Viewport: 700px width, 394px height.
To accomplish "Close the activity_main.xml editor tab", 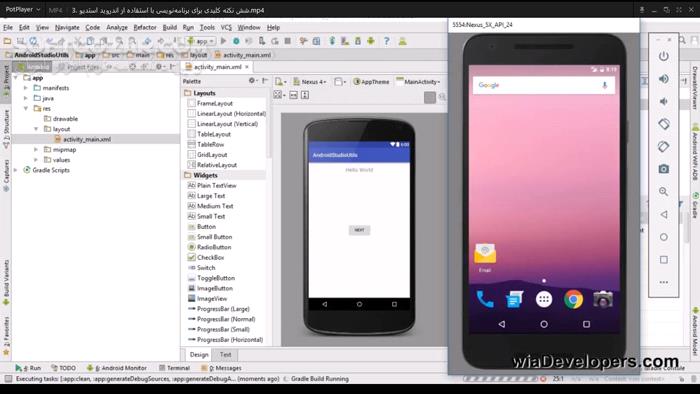I will pos(247,67).
